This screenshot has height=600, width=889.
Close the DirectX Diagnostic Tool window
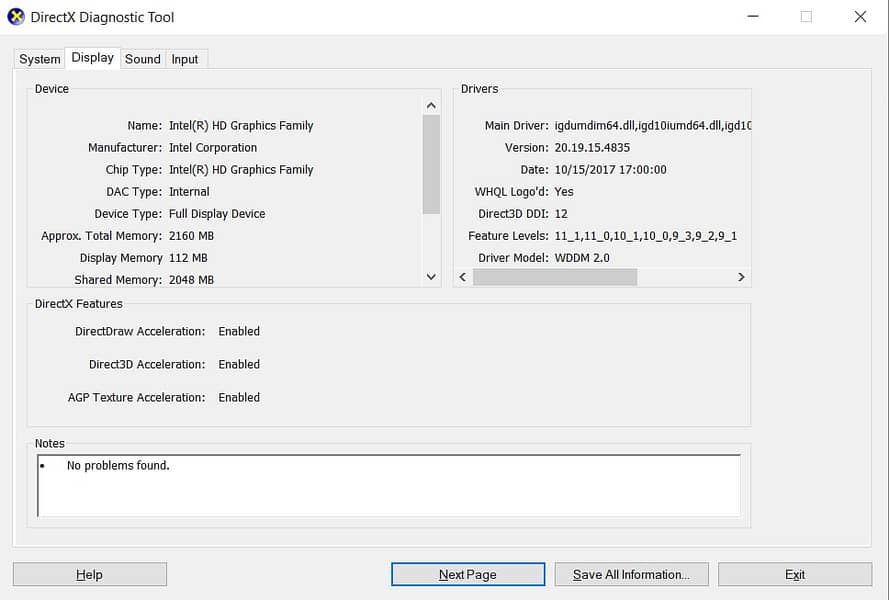[860, 17]
